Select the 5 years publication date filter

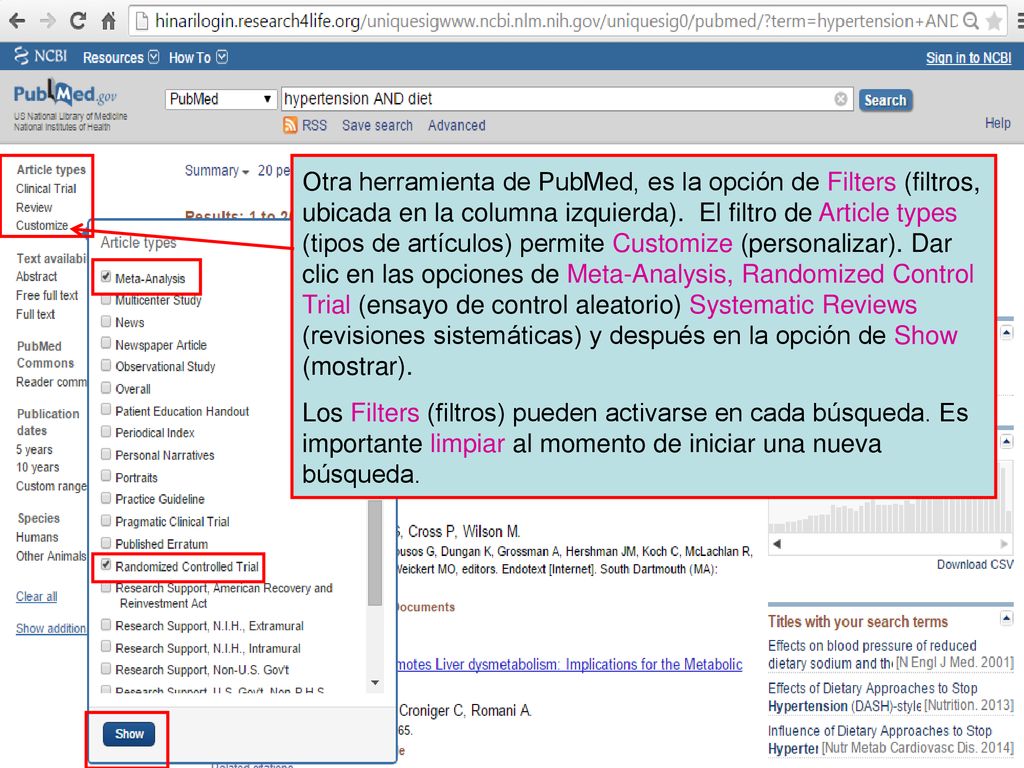tap(34, 450)
